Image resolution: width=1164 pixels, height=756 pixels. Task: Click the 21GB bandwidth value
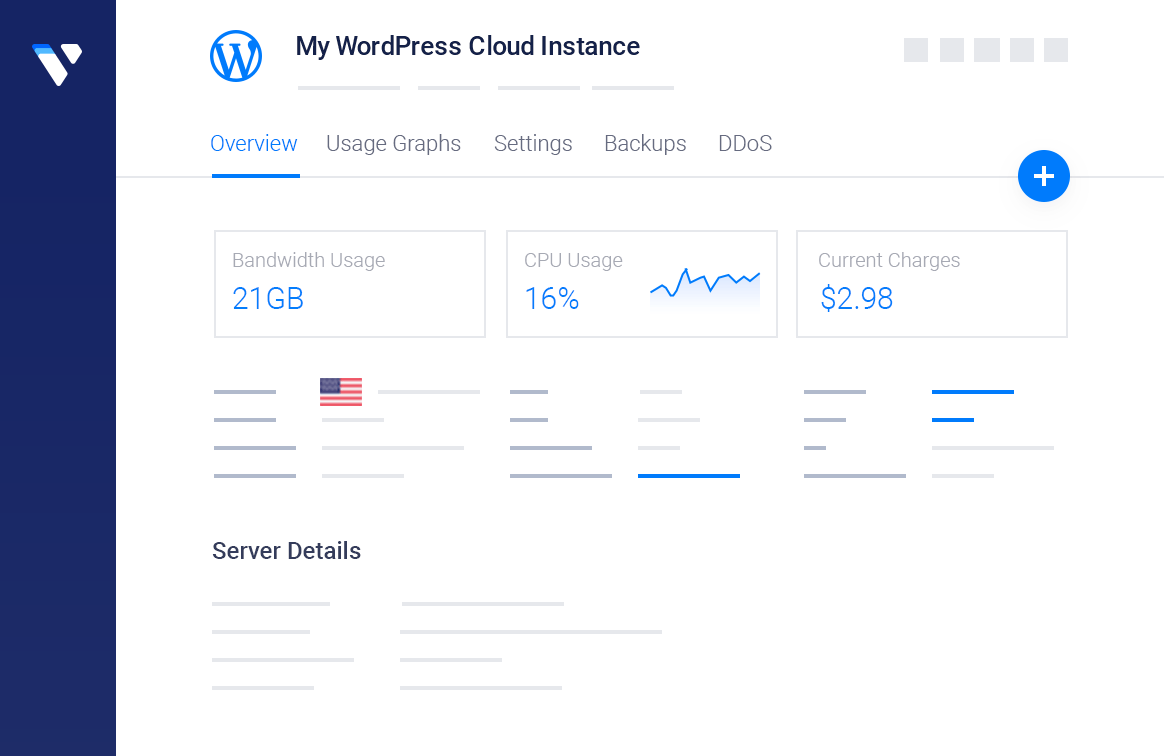pyautogui.click(x=268, y=299)
